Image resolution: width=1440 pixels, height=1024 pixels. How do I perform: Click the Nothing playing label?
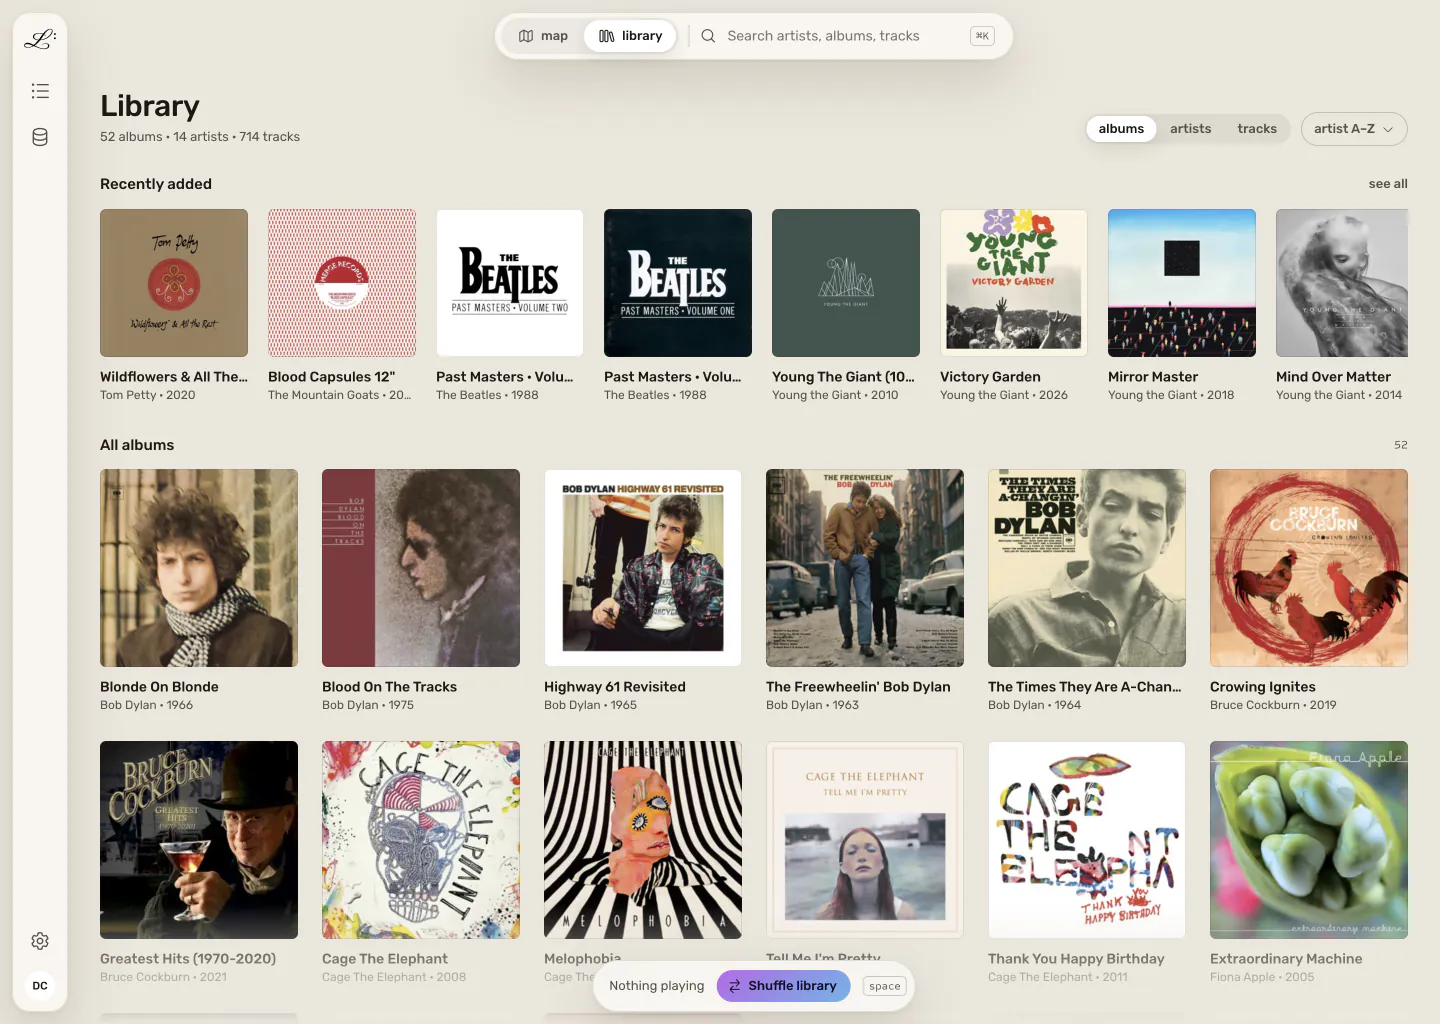[x=656, y=986]
